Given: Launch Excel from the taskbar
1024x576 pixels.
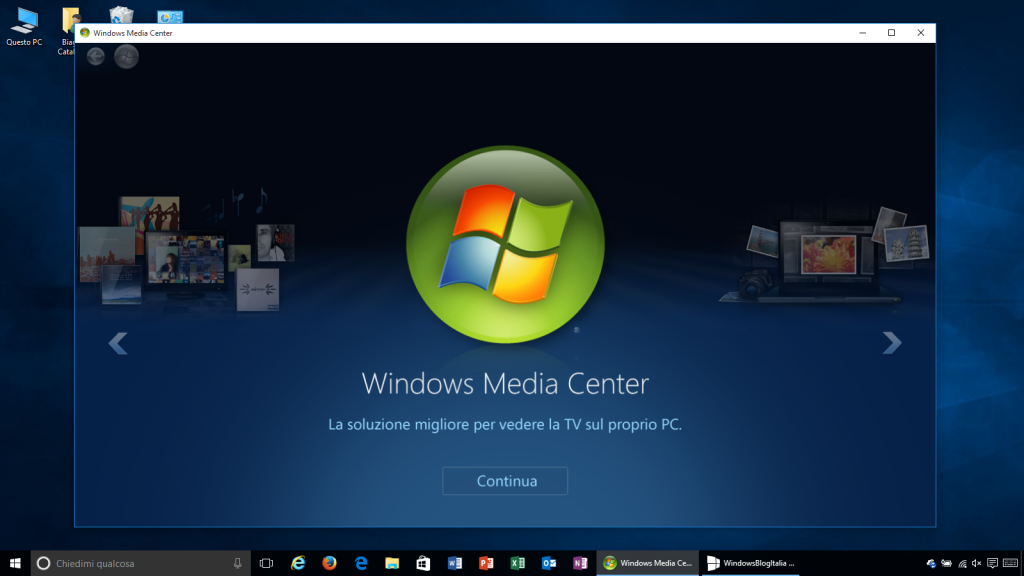Looking at the screenshot, I should pos(517,563).
